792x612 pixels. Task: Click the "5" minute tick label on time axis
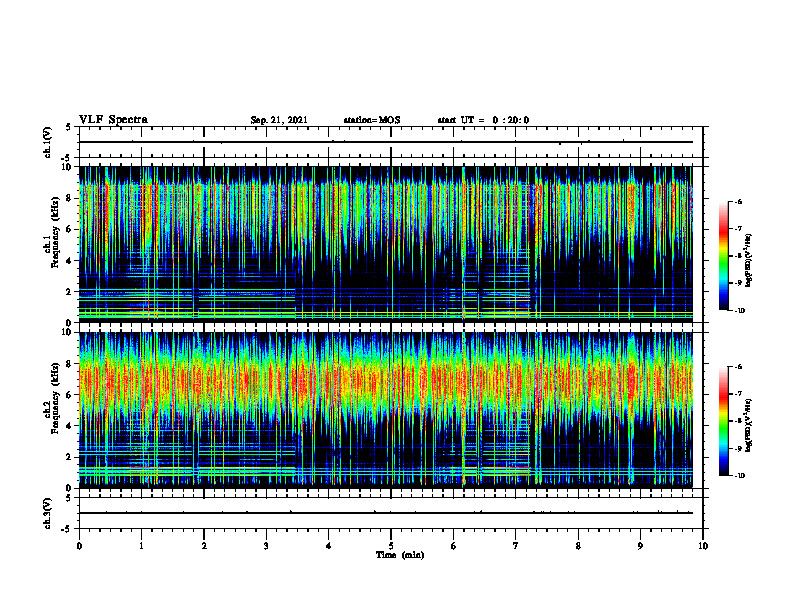[391, 546]
